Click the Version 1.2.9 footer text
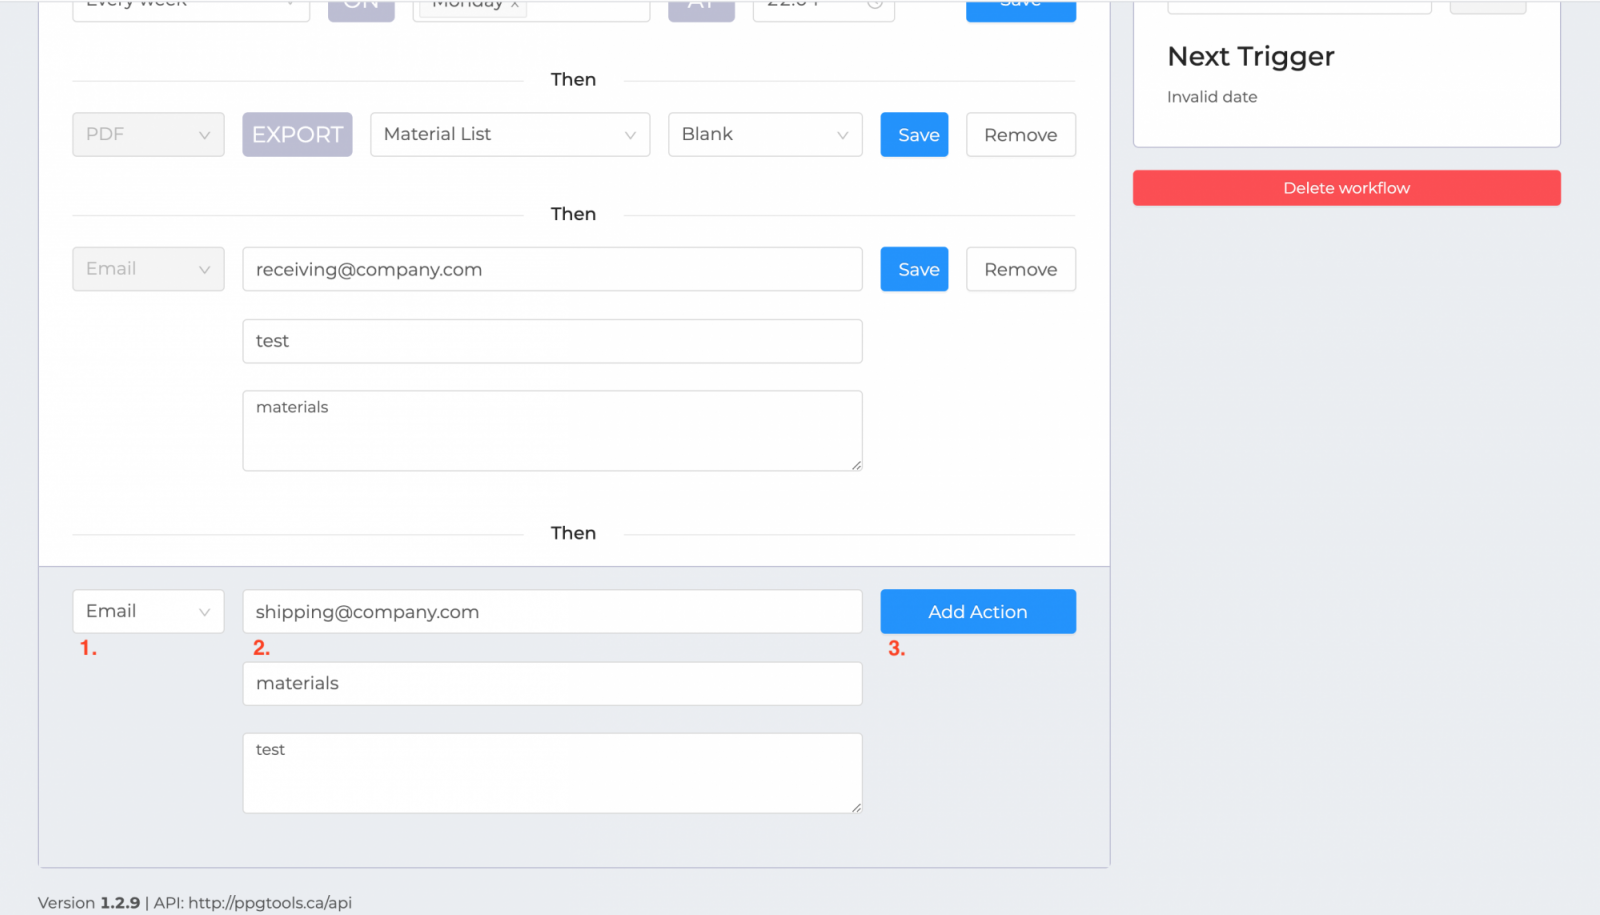Viewport: 1600px width, 915px height. click(89, 902)
